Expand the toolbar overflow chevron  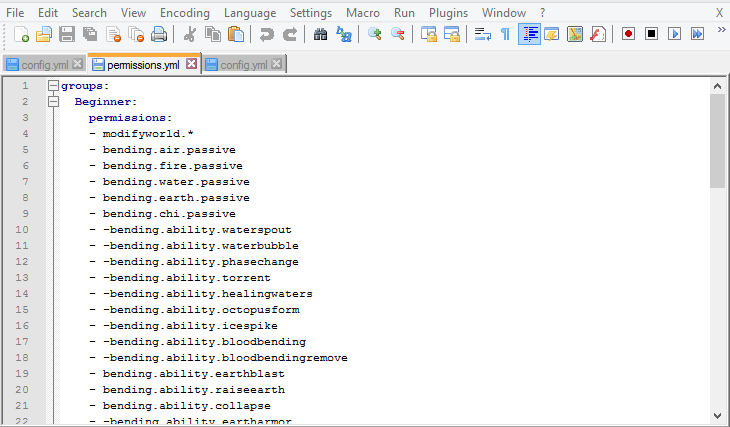pyautogui.click(x=721, y=30)
